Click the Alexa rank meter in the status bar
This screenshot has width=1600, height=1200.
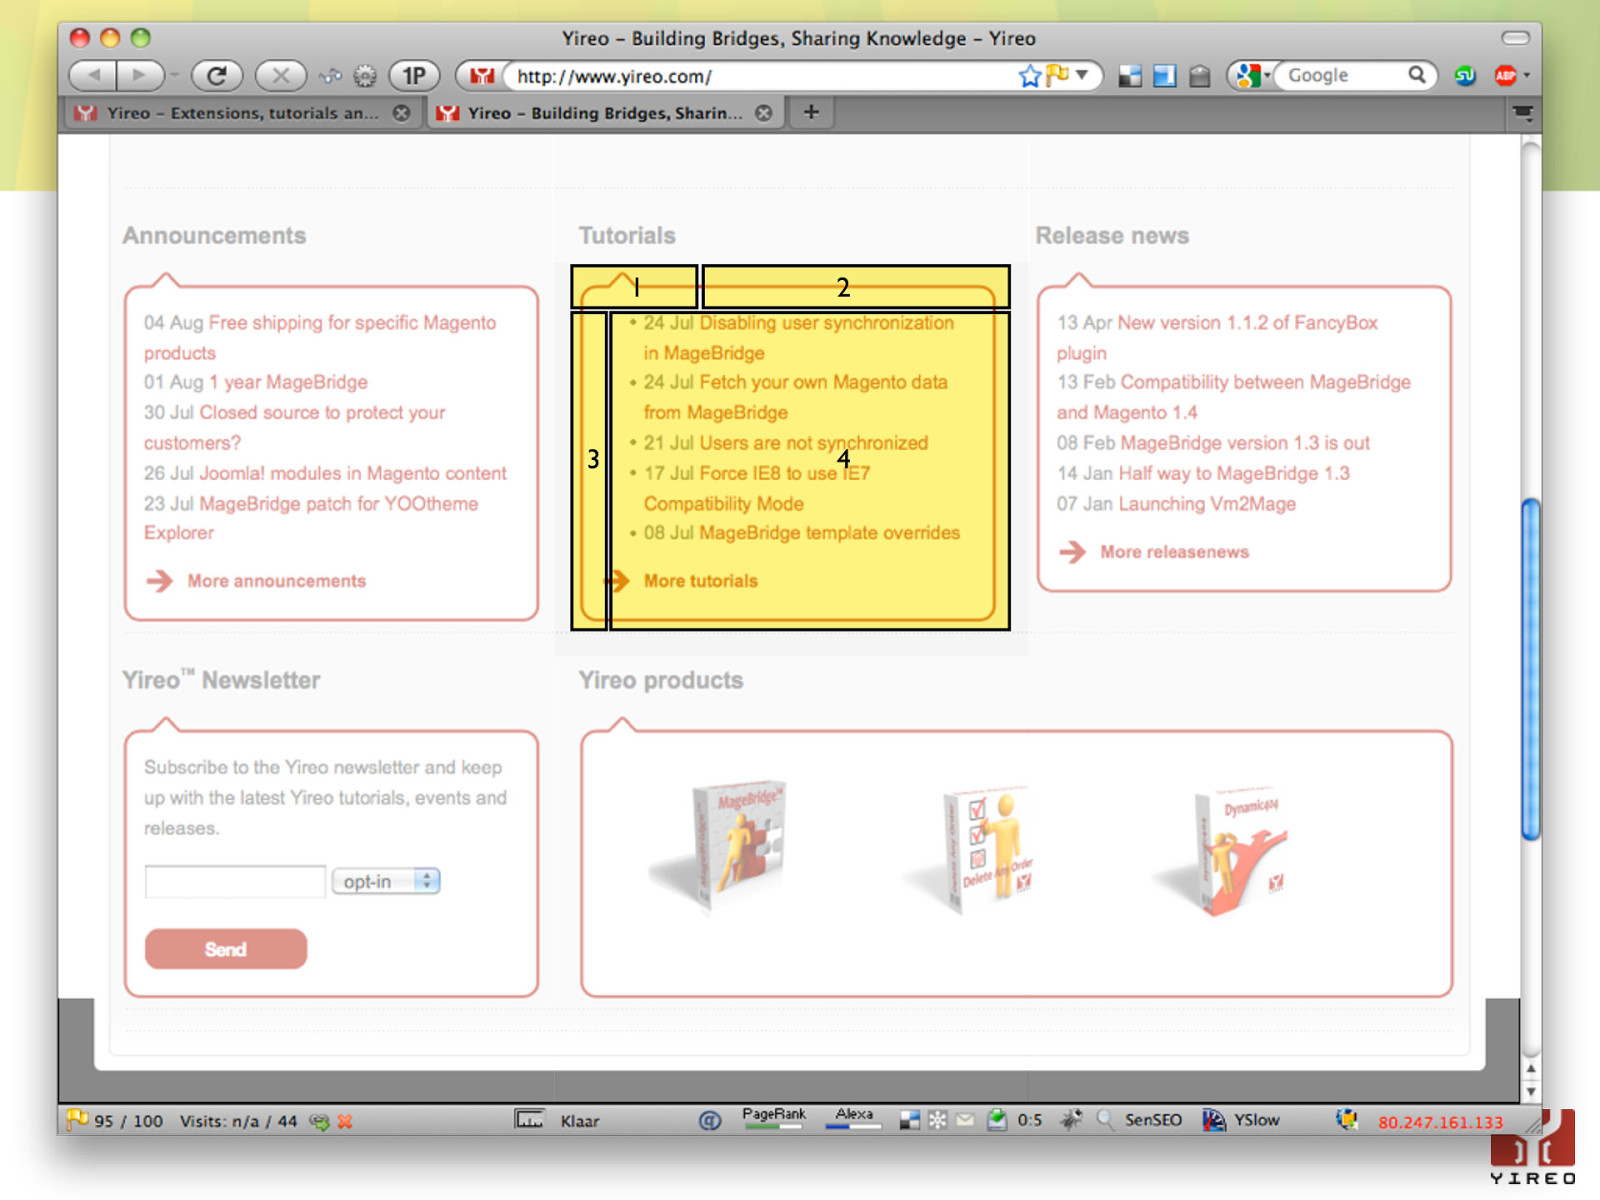pyautogui.click(x=853, y=1118)
